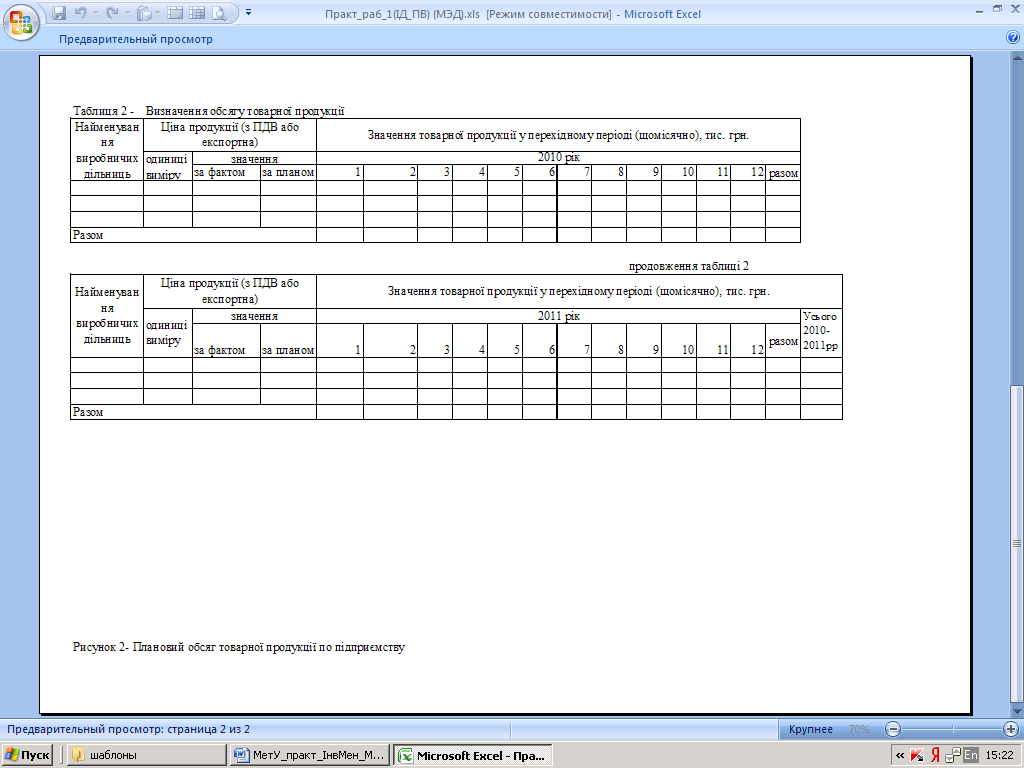Image resolution: width=1024 pixels, height=768 pixels.
Task: Click the zoom in plus button
Action: tap(1010, 729)
